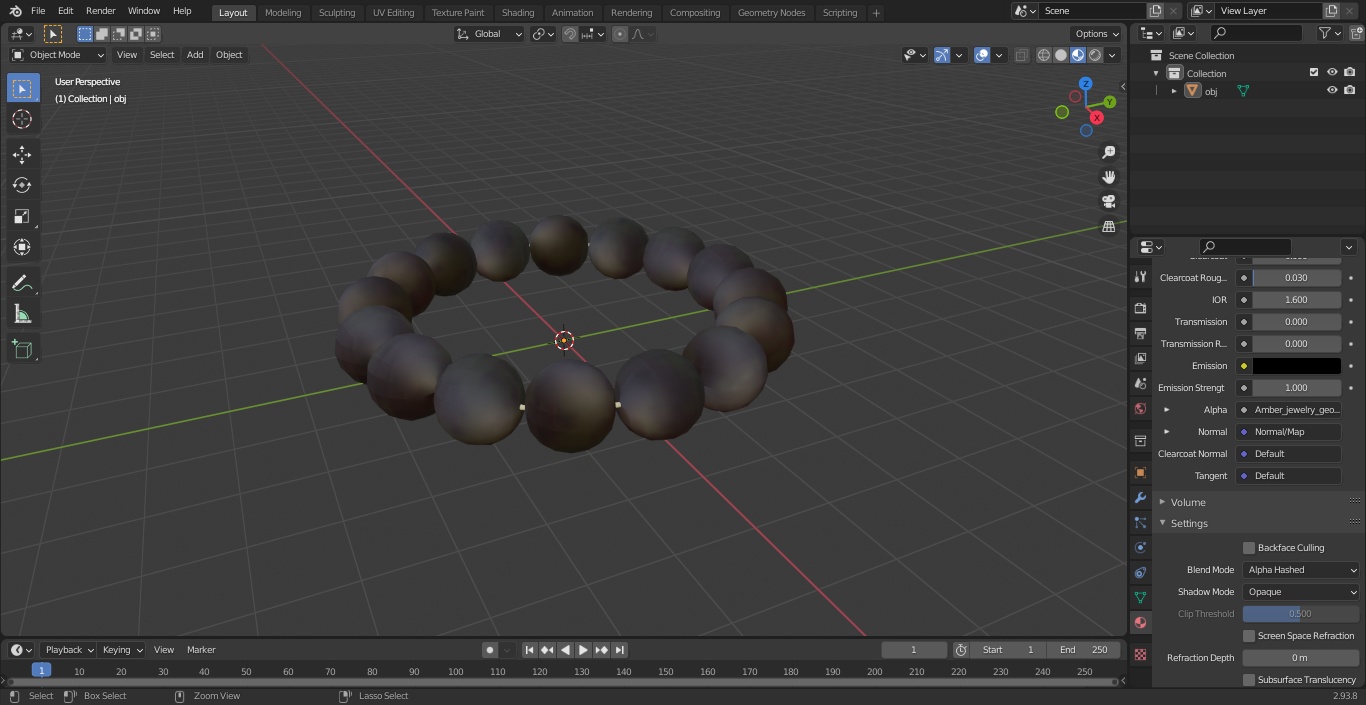
Task: Open the View Layer properties tab
Action: click(x=1140, y=358)
